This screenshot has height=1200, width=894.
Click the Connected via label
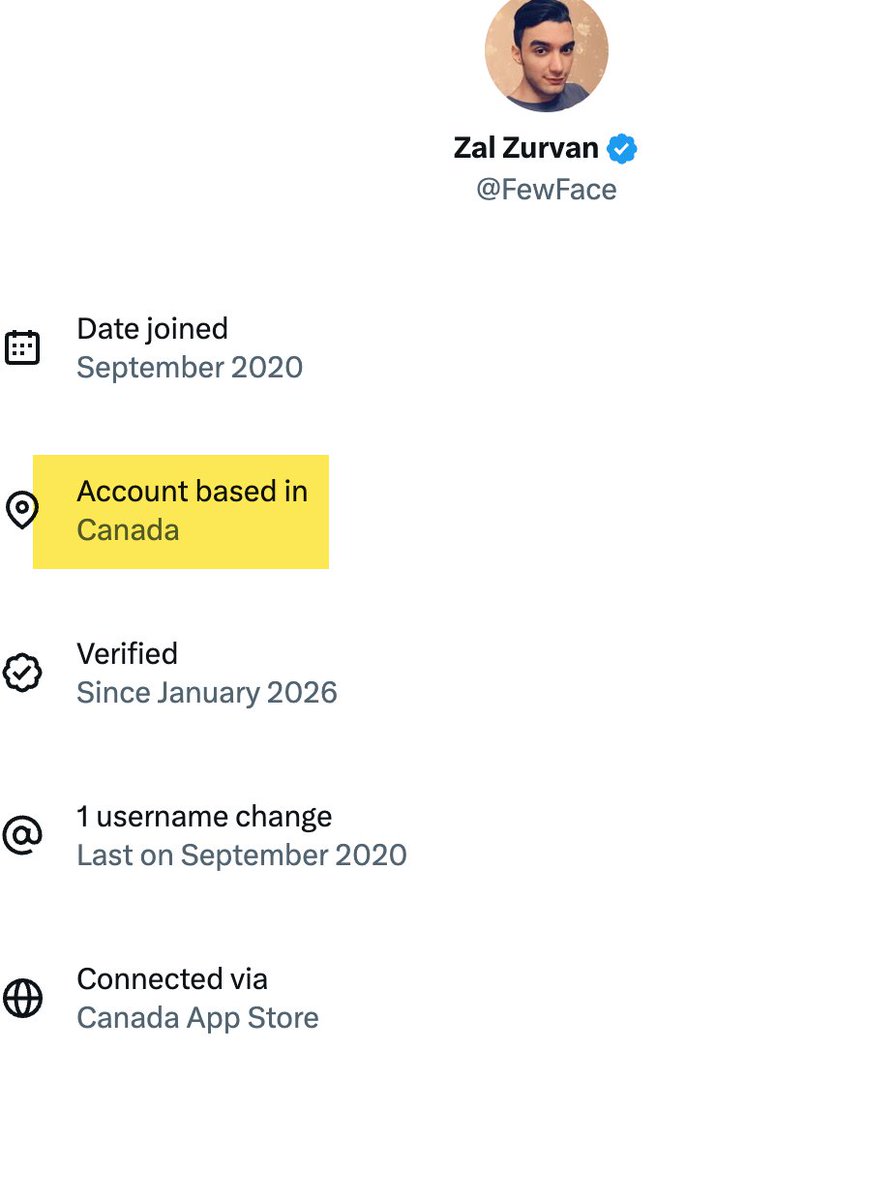click(x=172, y=979)
